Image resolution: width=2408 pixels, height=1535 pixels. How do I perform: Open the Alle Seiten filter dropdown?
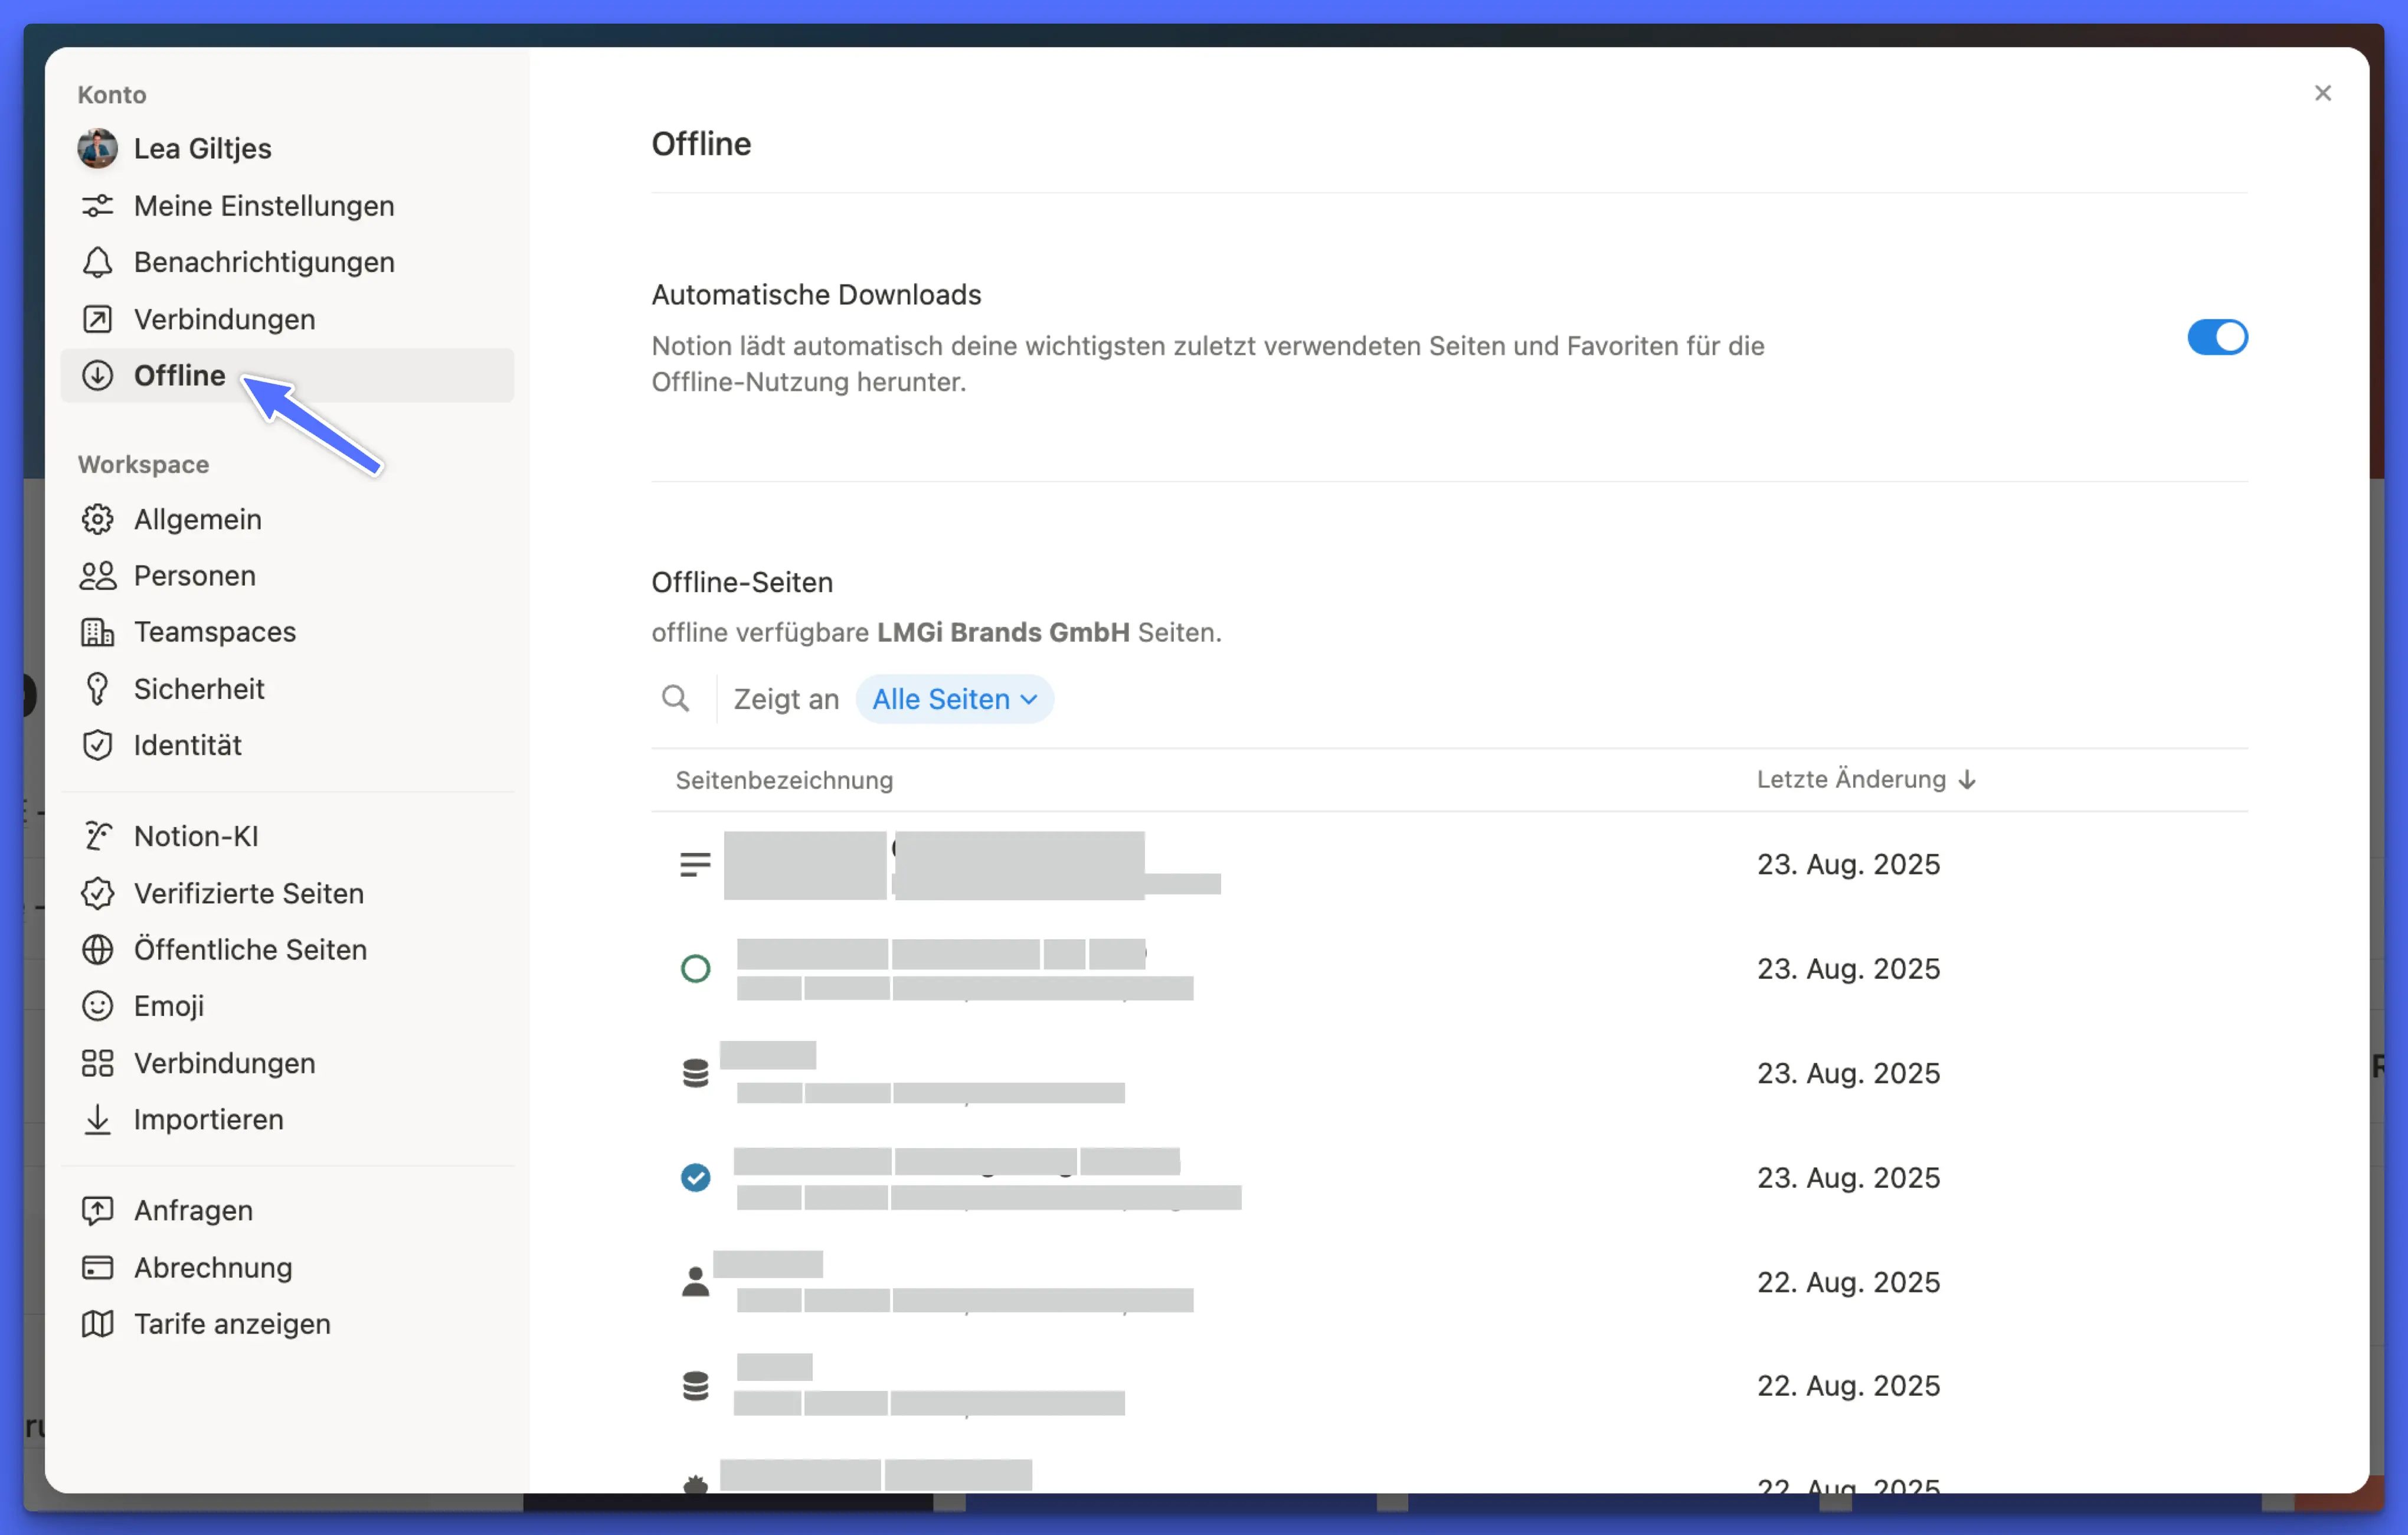point(954,699)
